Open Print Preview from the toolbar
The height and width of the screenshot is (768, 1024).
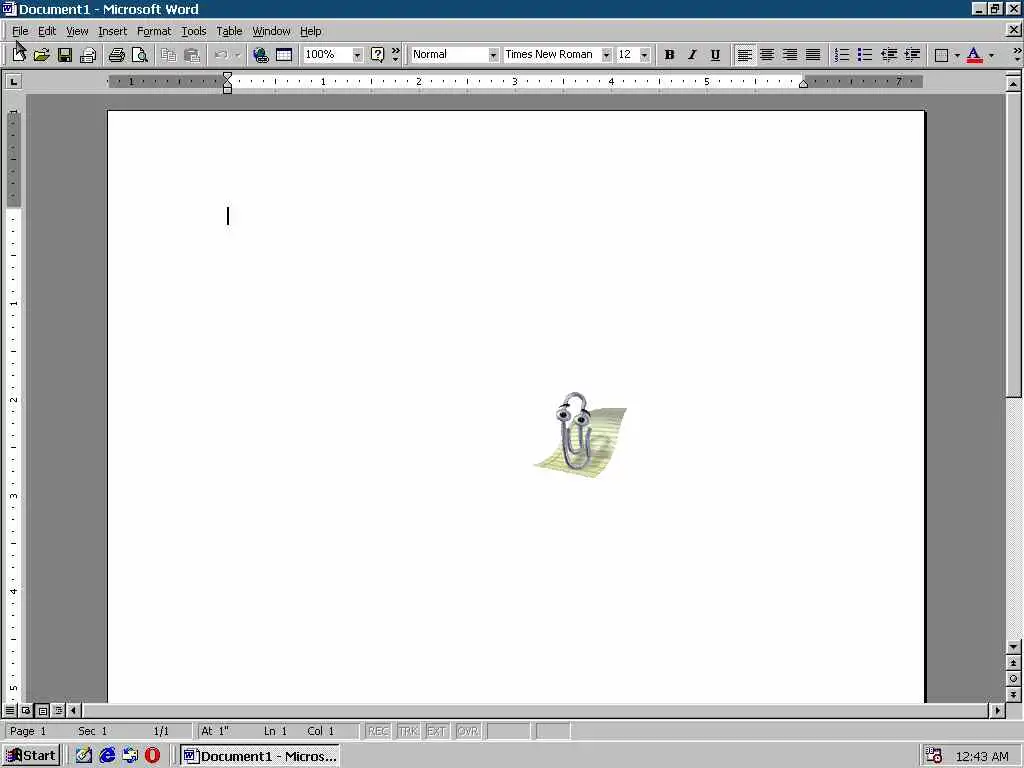coord(140,55)
